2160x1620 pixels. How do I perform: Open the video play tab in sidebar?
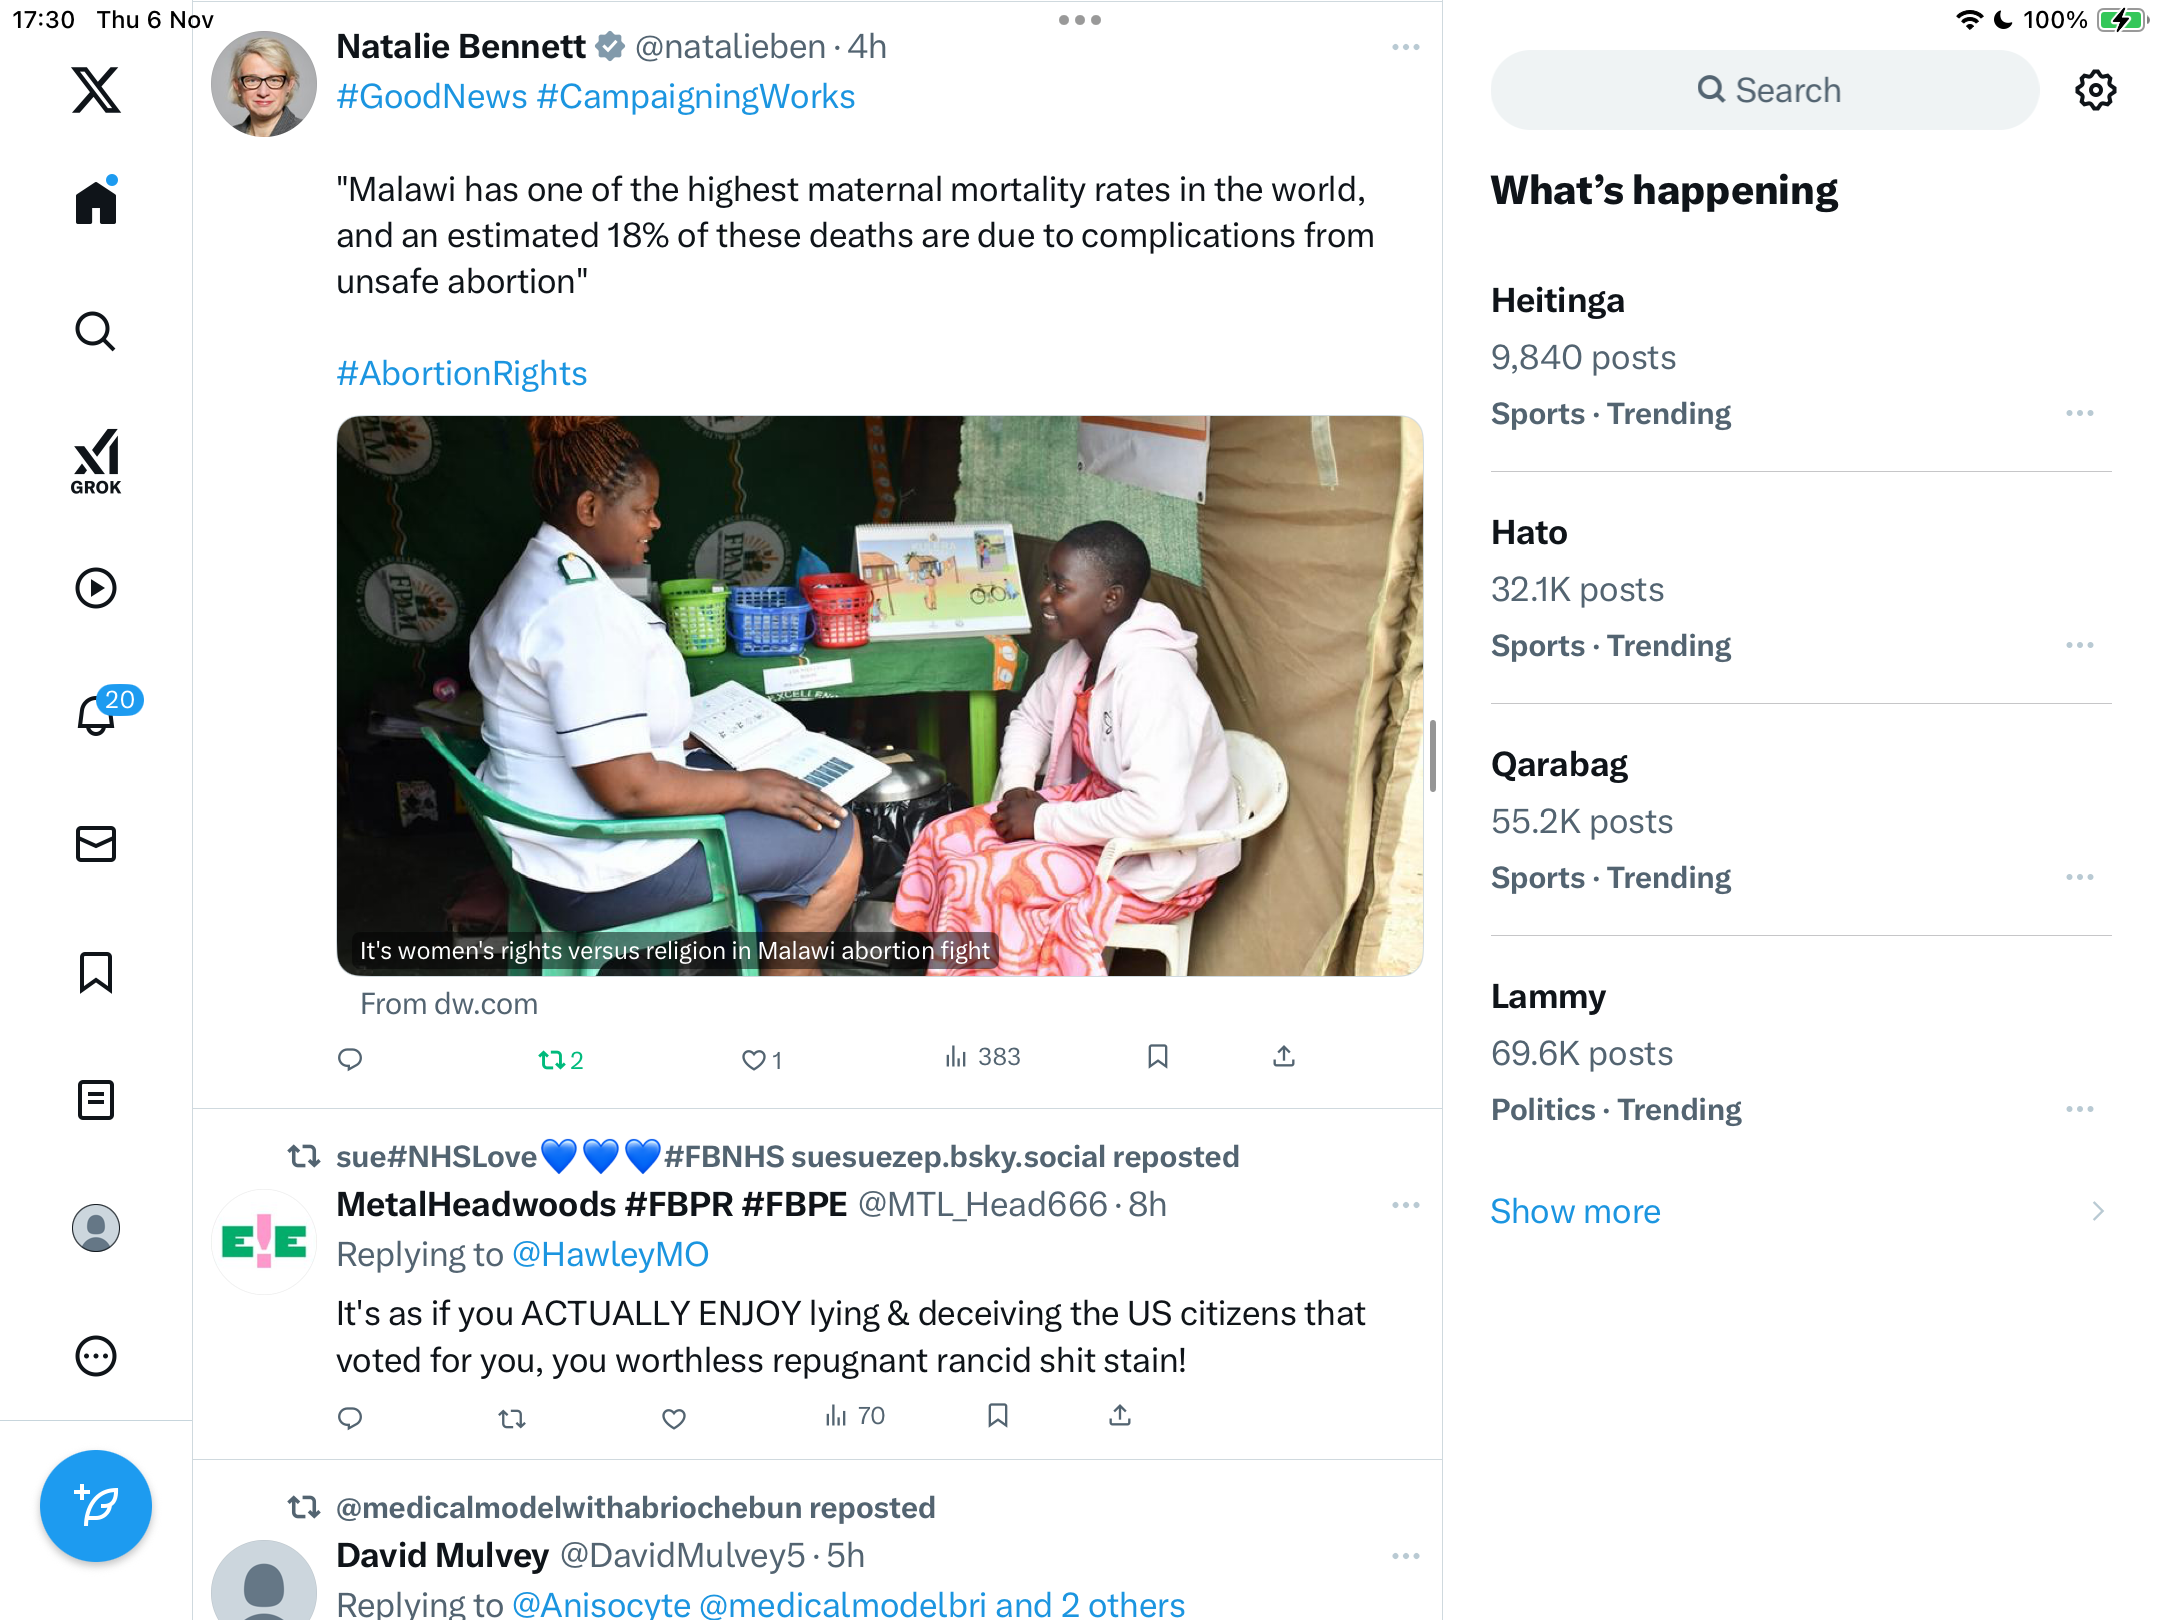(96, 588)
